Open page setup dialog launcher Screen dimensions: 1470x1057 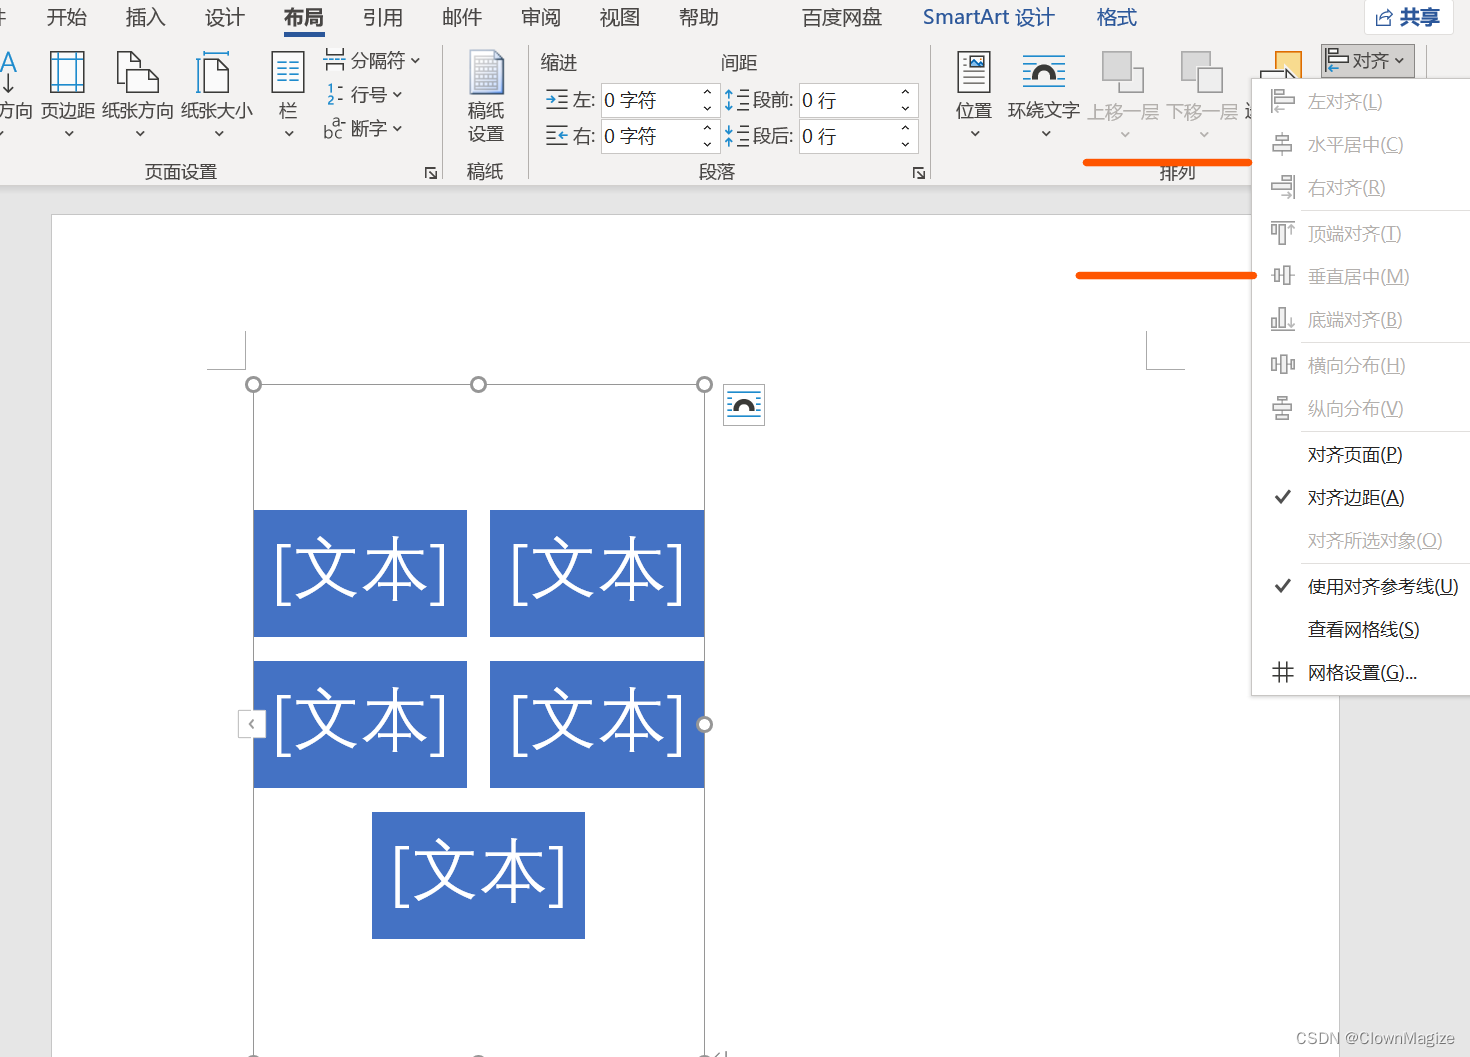point(431,173)
